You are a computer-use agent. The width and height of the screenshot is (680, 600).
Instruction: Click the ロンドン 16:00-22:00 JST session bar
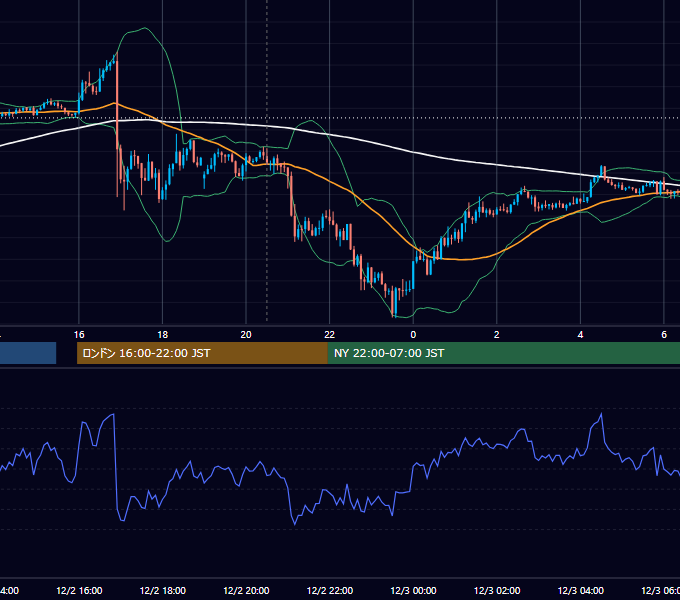pyautogui.click(x=202, y=353)
